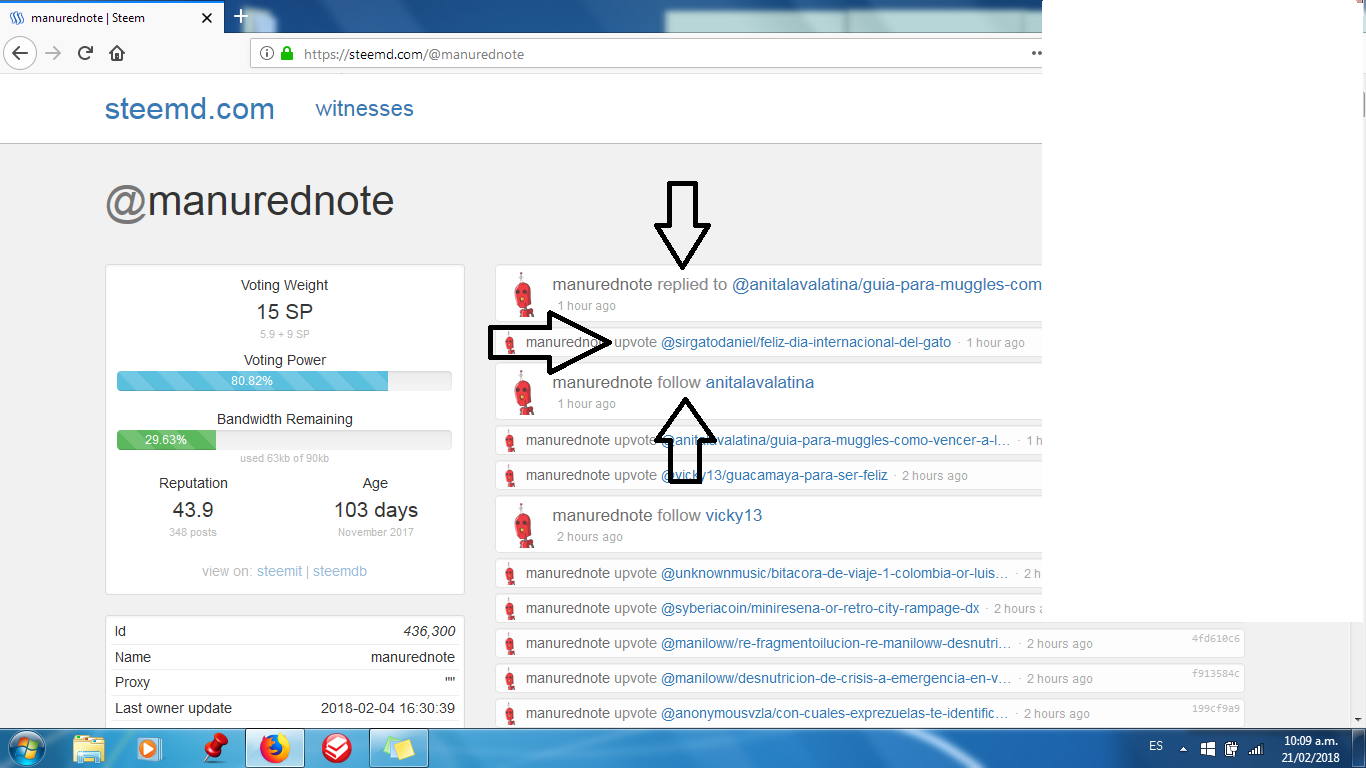Click the Voting Power progress bar
The height and width of the screenshot is (768, 1366).
pyautogui.click(x=284, y=381)
